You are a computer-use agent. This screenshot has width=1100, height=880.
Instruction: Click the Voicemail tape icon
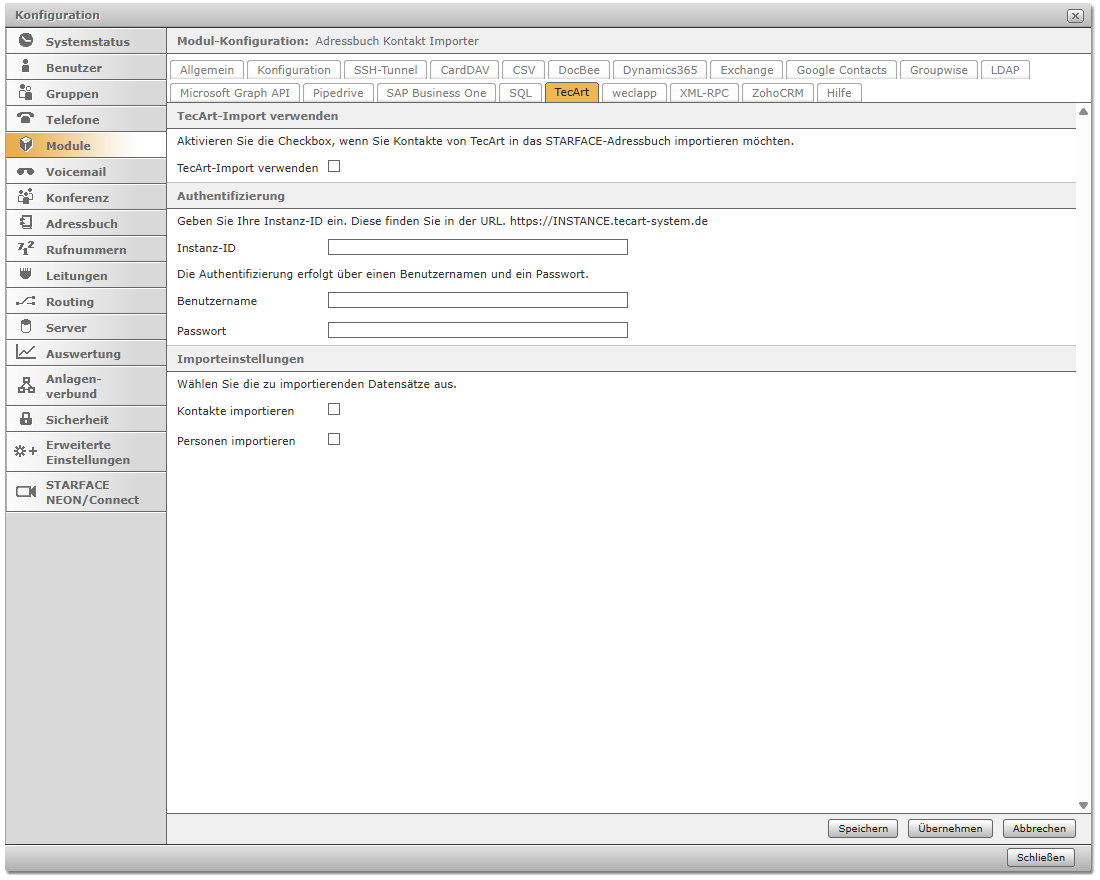point(26,171)
